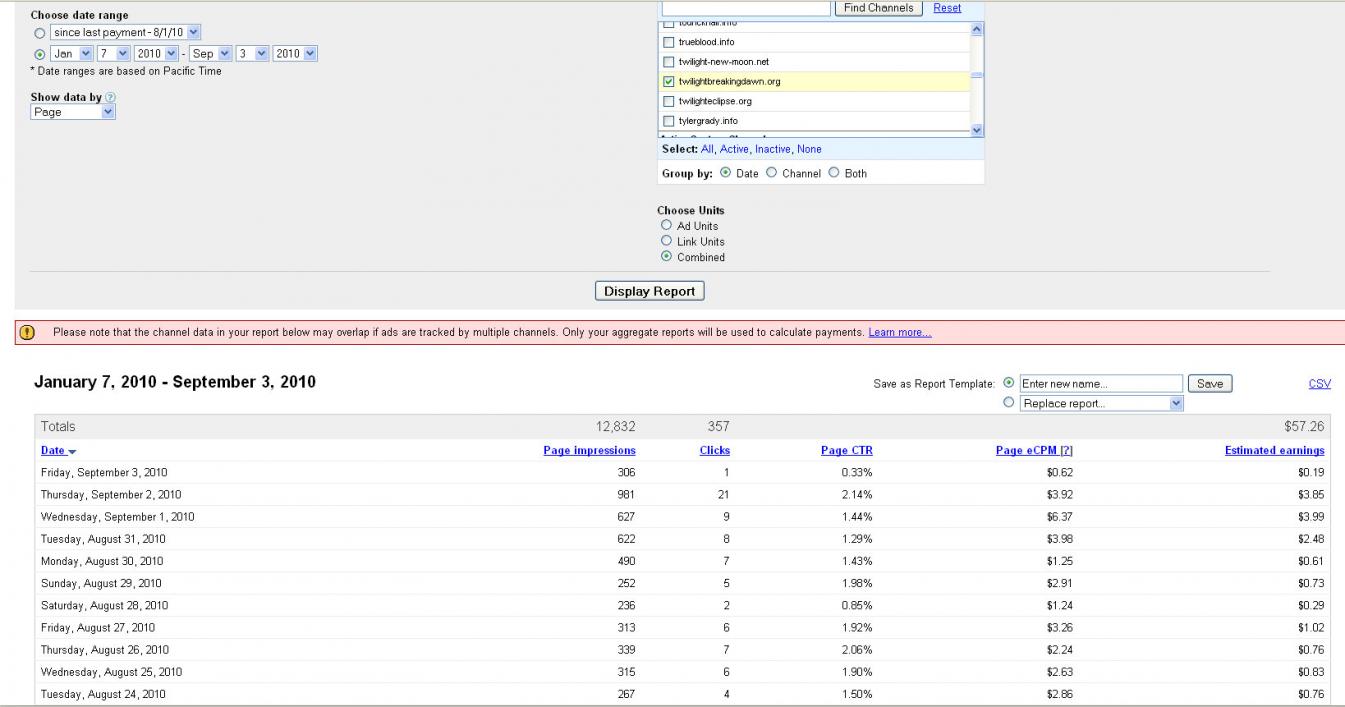Choose Ad Units radio option
The height and width of the screenshot is (707, 1345).
click(667, 226)
